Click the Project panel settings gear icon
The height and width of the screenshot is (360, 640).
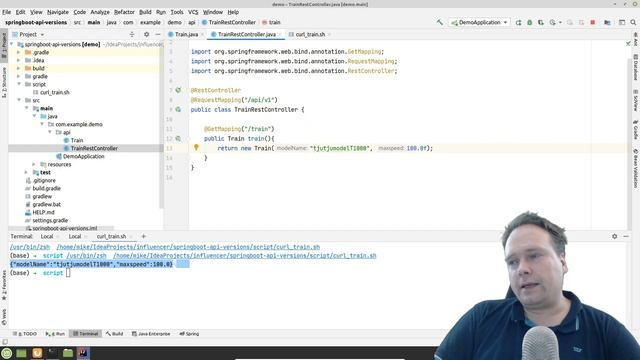coord(147,34)
